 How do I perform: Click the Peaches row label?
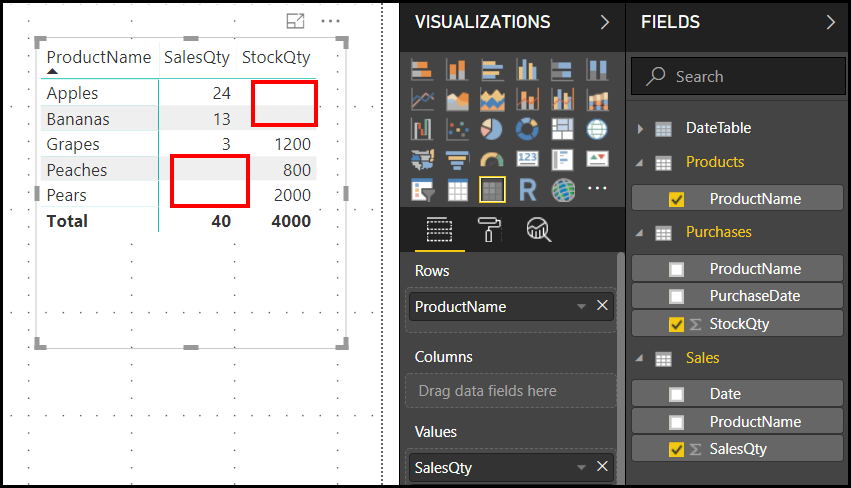pyautogui.click(x=77, y=170)
